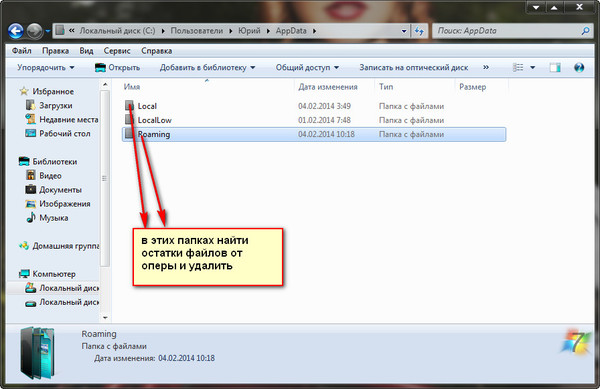600x389 pixels.
Task: Open Музыка library
Action: pos(54,218)
